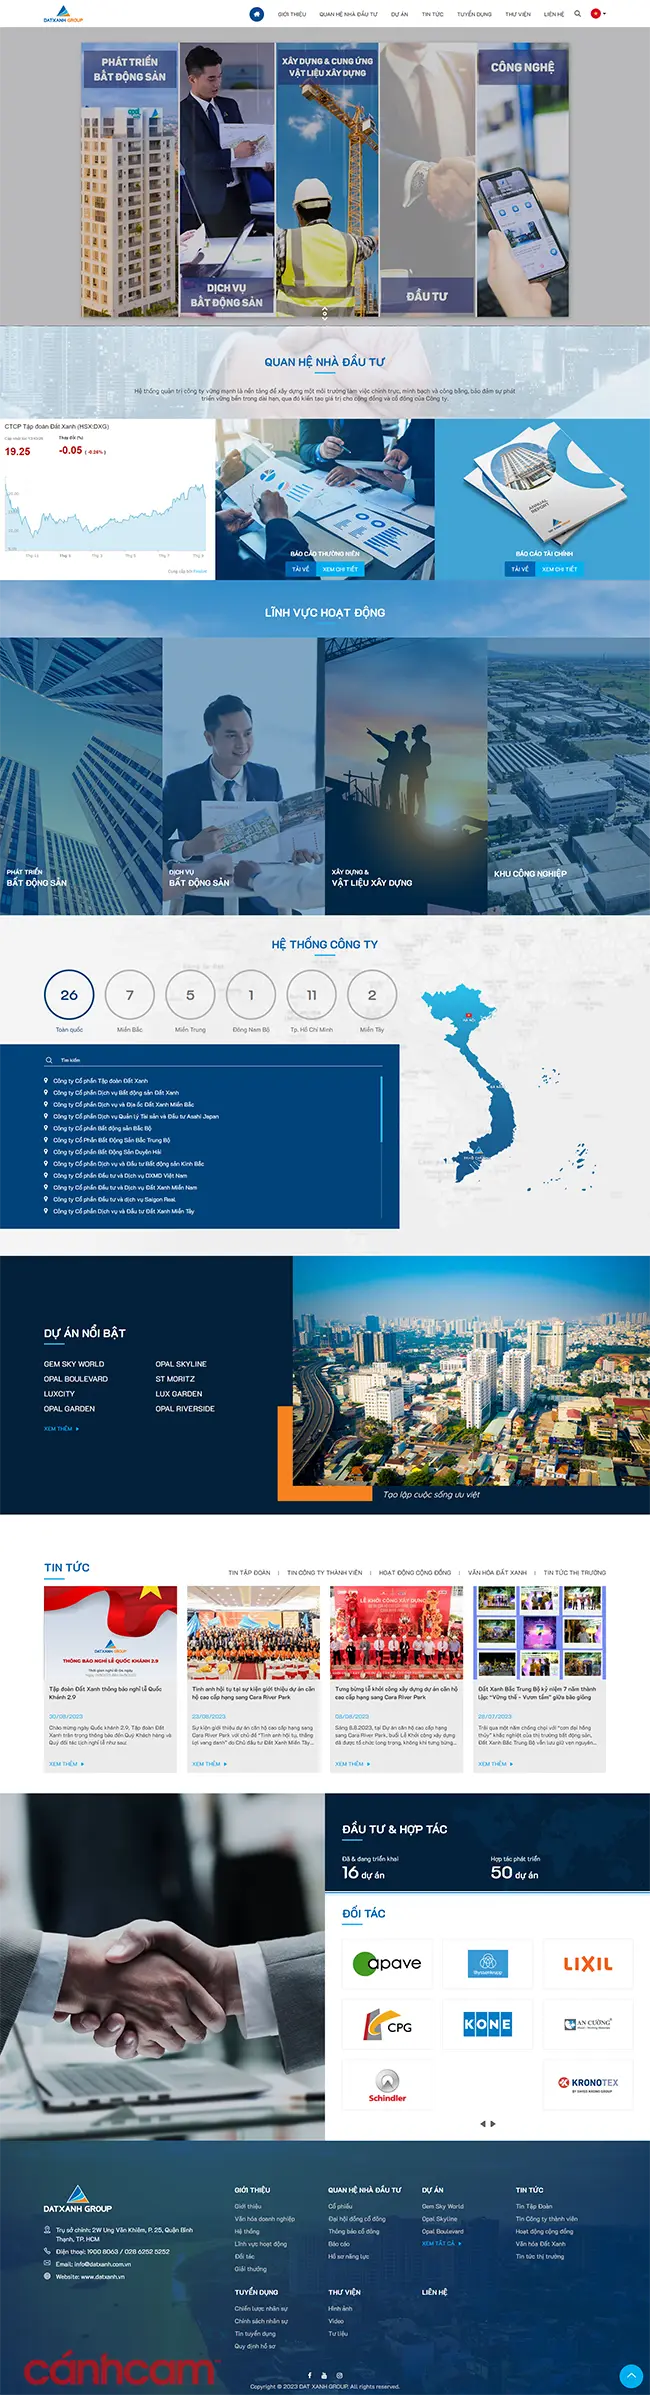Open the footer Instagram icon

coord(339,2375)
